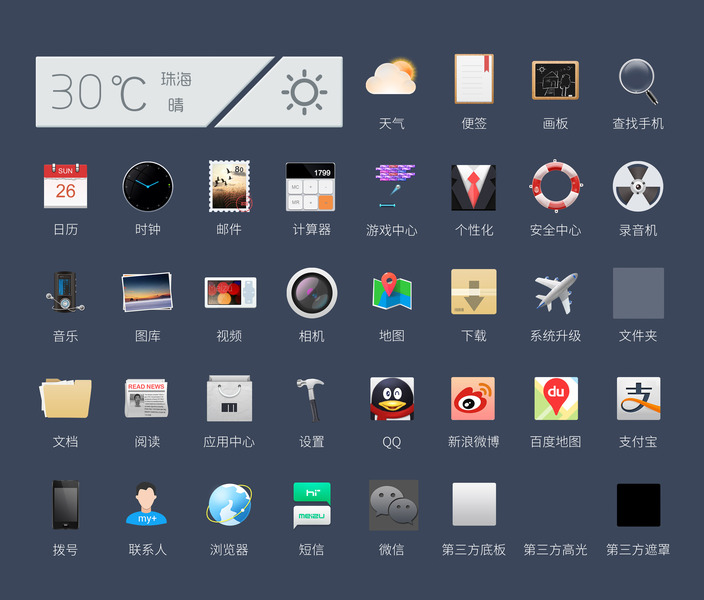Open the 查找手机 magnifier icon
The width and height of the screenshot is (704, 600).
click(638, 81)
